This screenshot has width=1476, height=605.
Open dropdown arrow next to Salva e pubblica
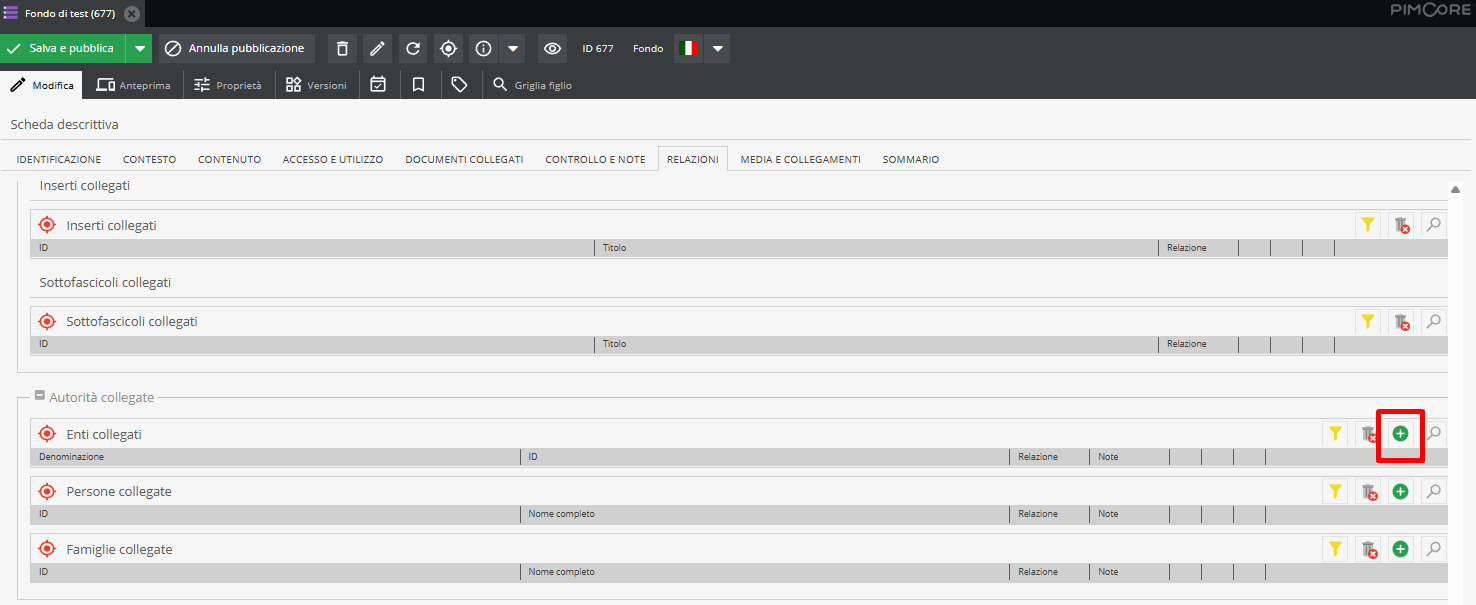(x=140, y=48)
